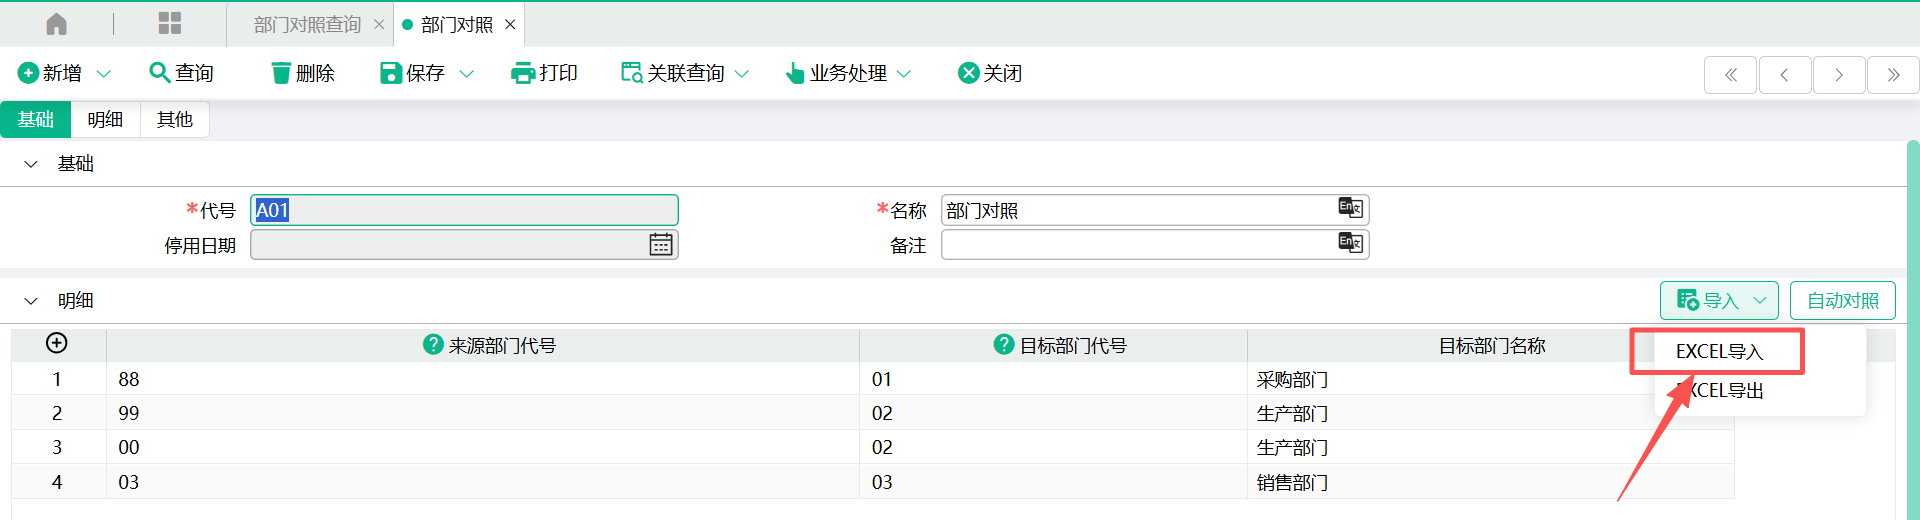Open calendar picker for 停用日期
This screenshot has height=520, width=1920.
(660, 245)
